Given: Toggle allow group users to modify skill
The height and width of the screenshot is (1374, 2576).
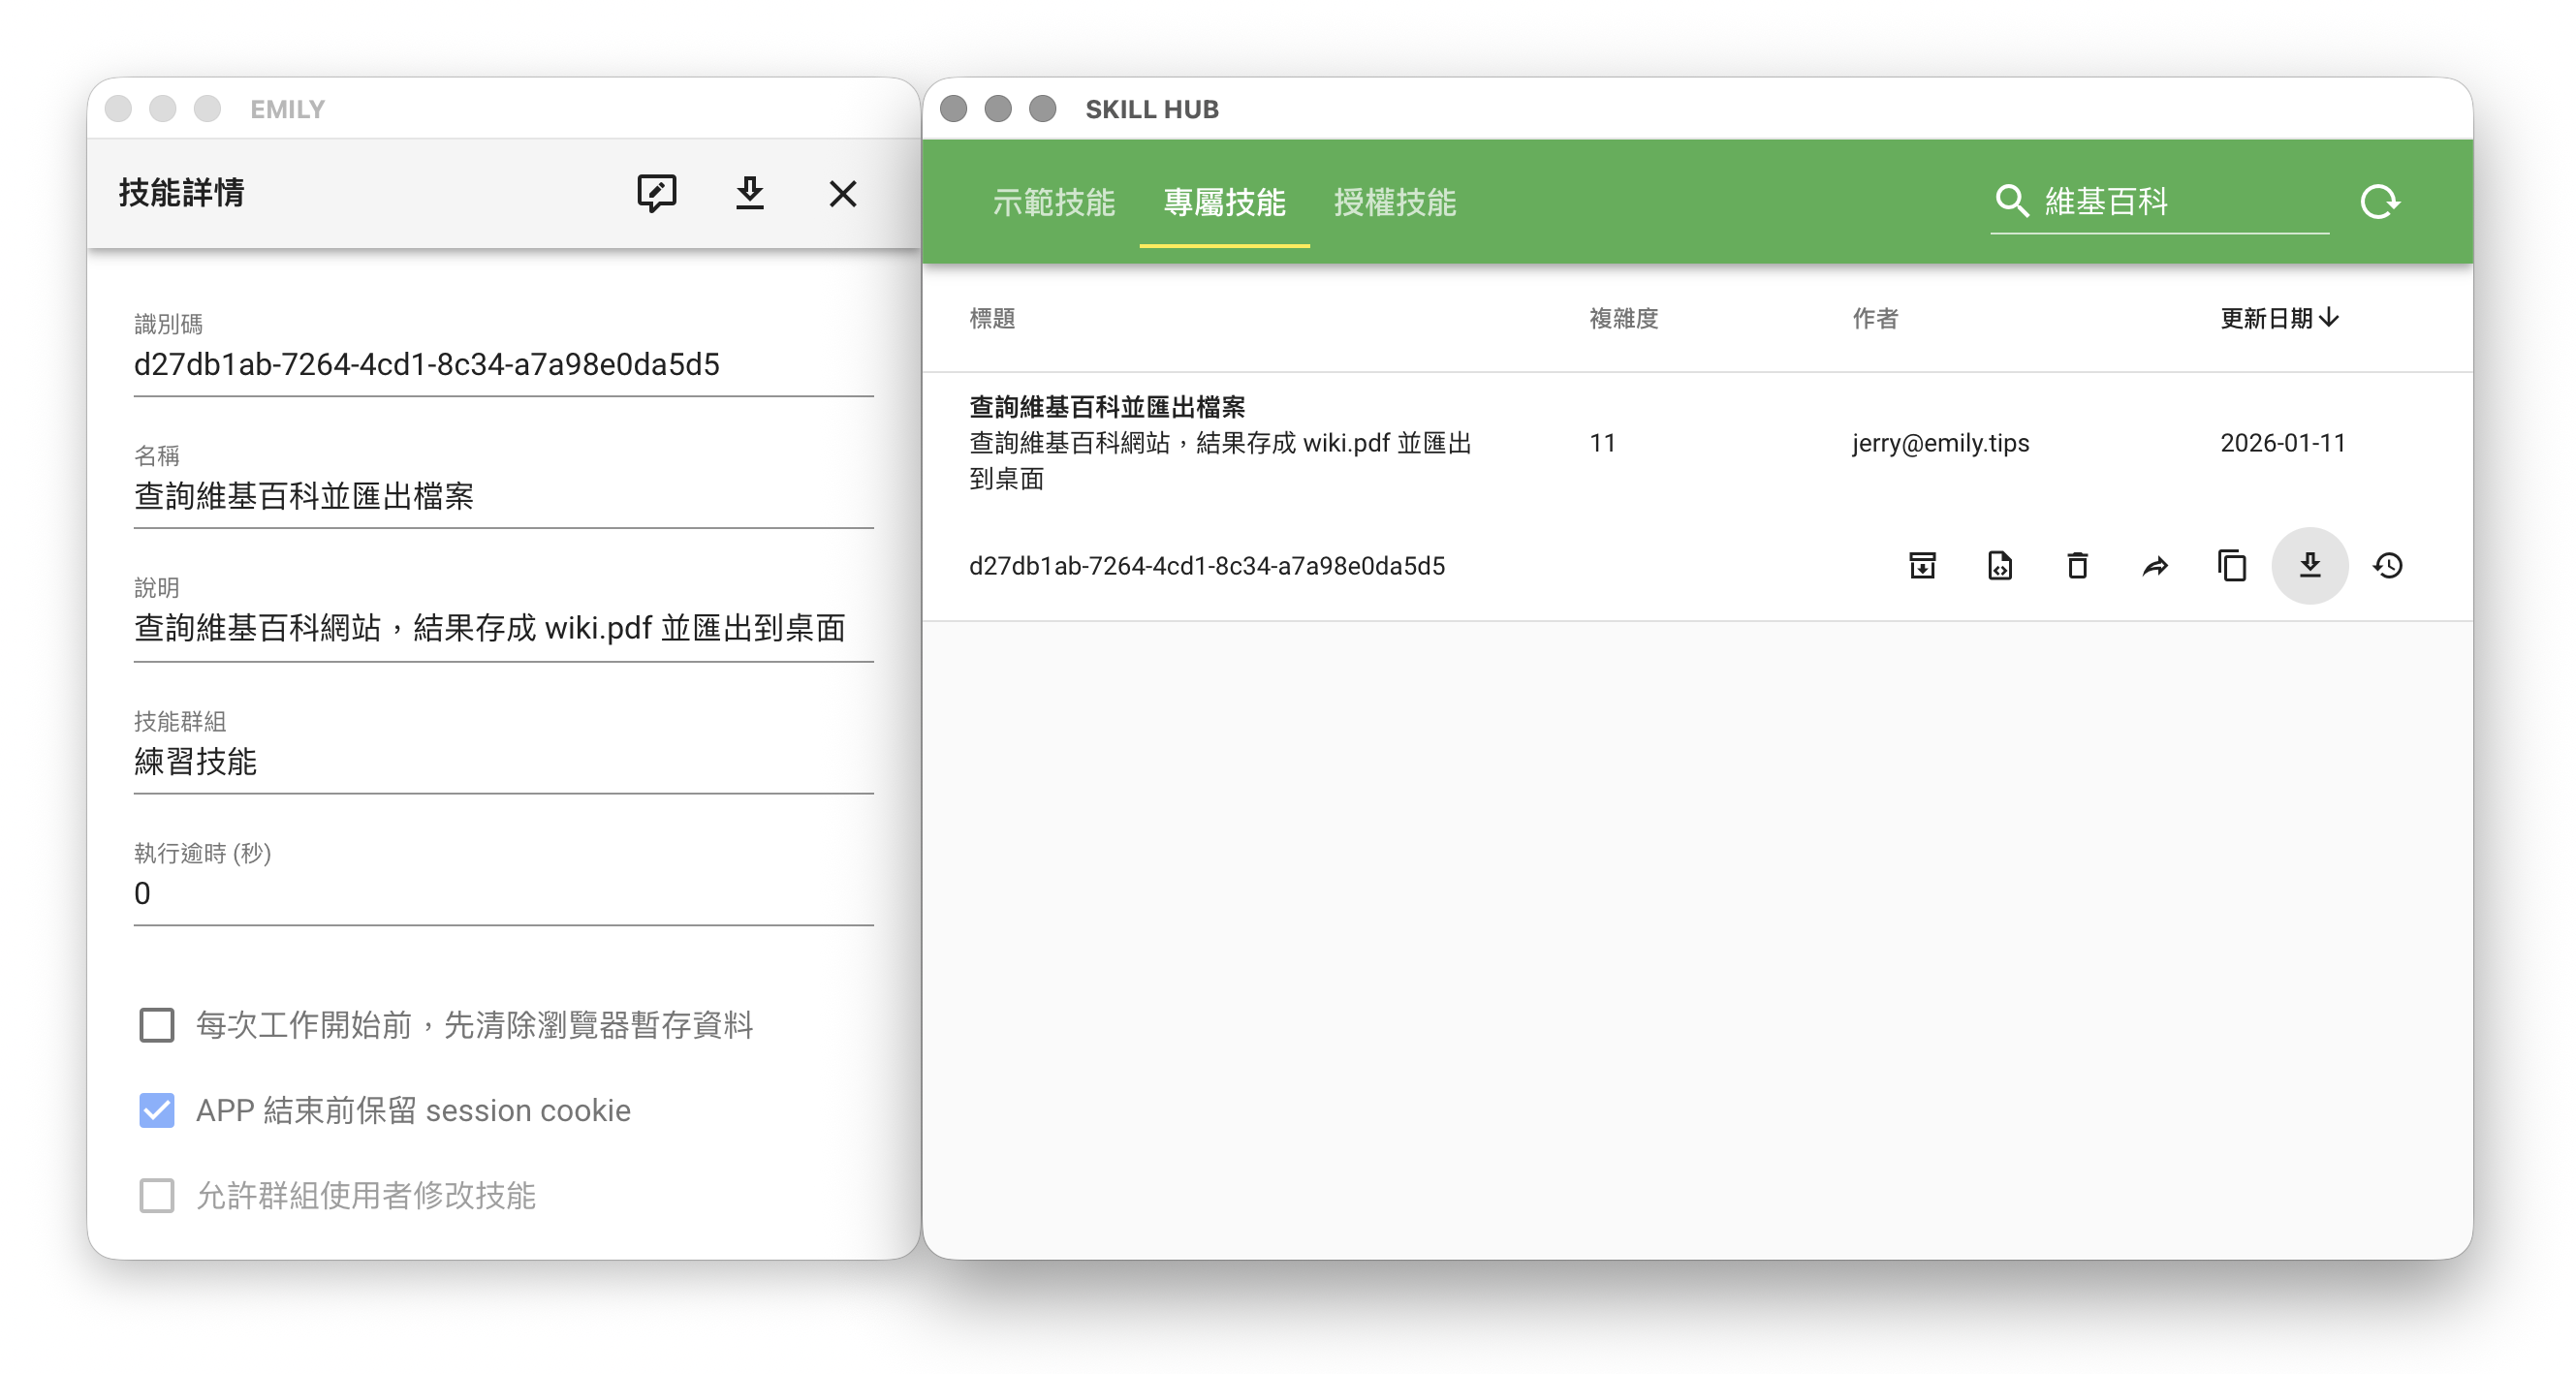Looking at the screenshot, I should tap(157, 1195).
